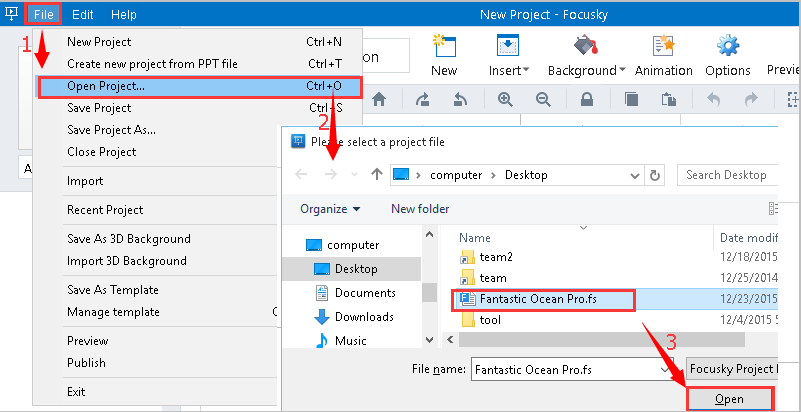The image size is (801, 412).
Task: Click the Redo arrow icon
Action: [x=751, y=100]
